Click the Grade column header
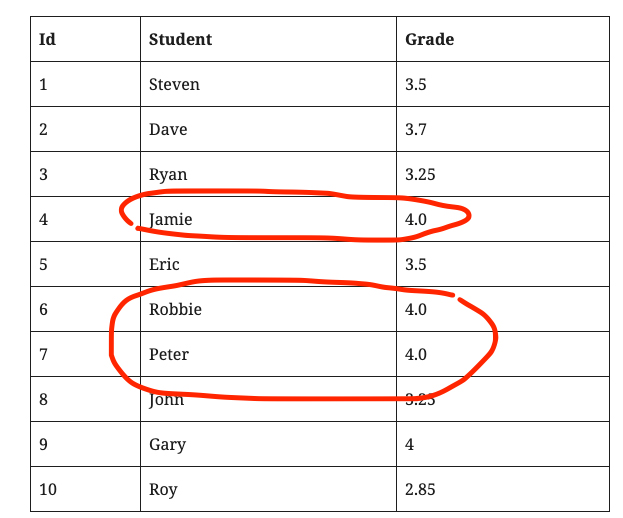The width and height of the screenshot is (623, 518). [x=503, y=39]
